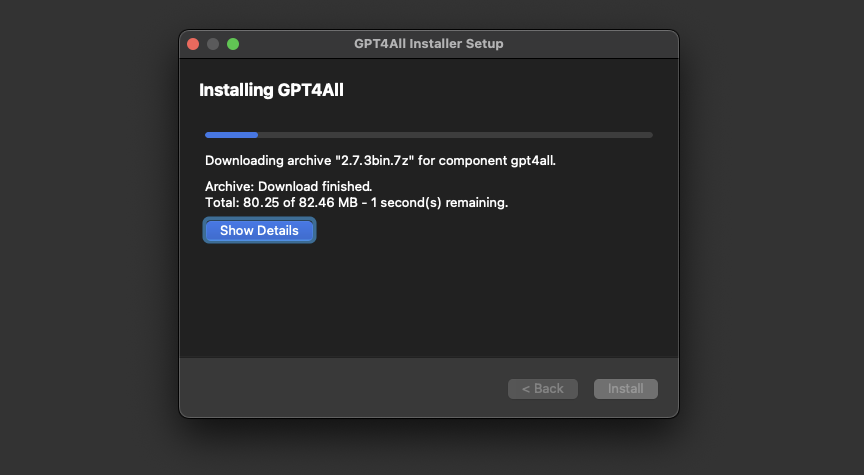Click the "Archive: Download finished." message
The width and height of the screenshot is (864, 475).
289,186
